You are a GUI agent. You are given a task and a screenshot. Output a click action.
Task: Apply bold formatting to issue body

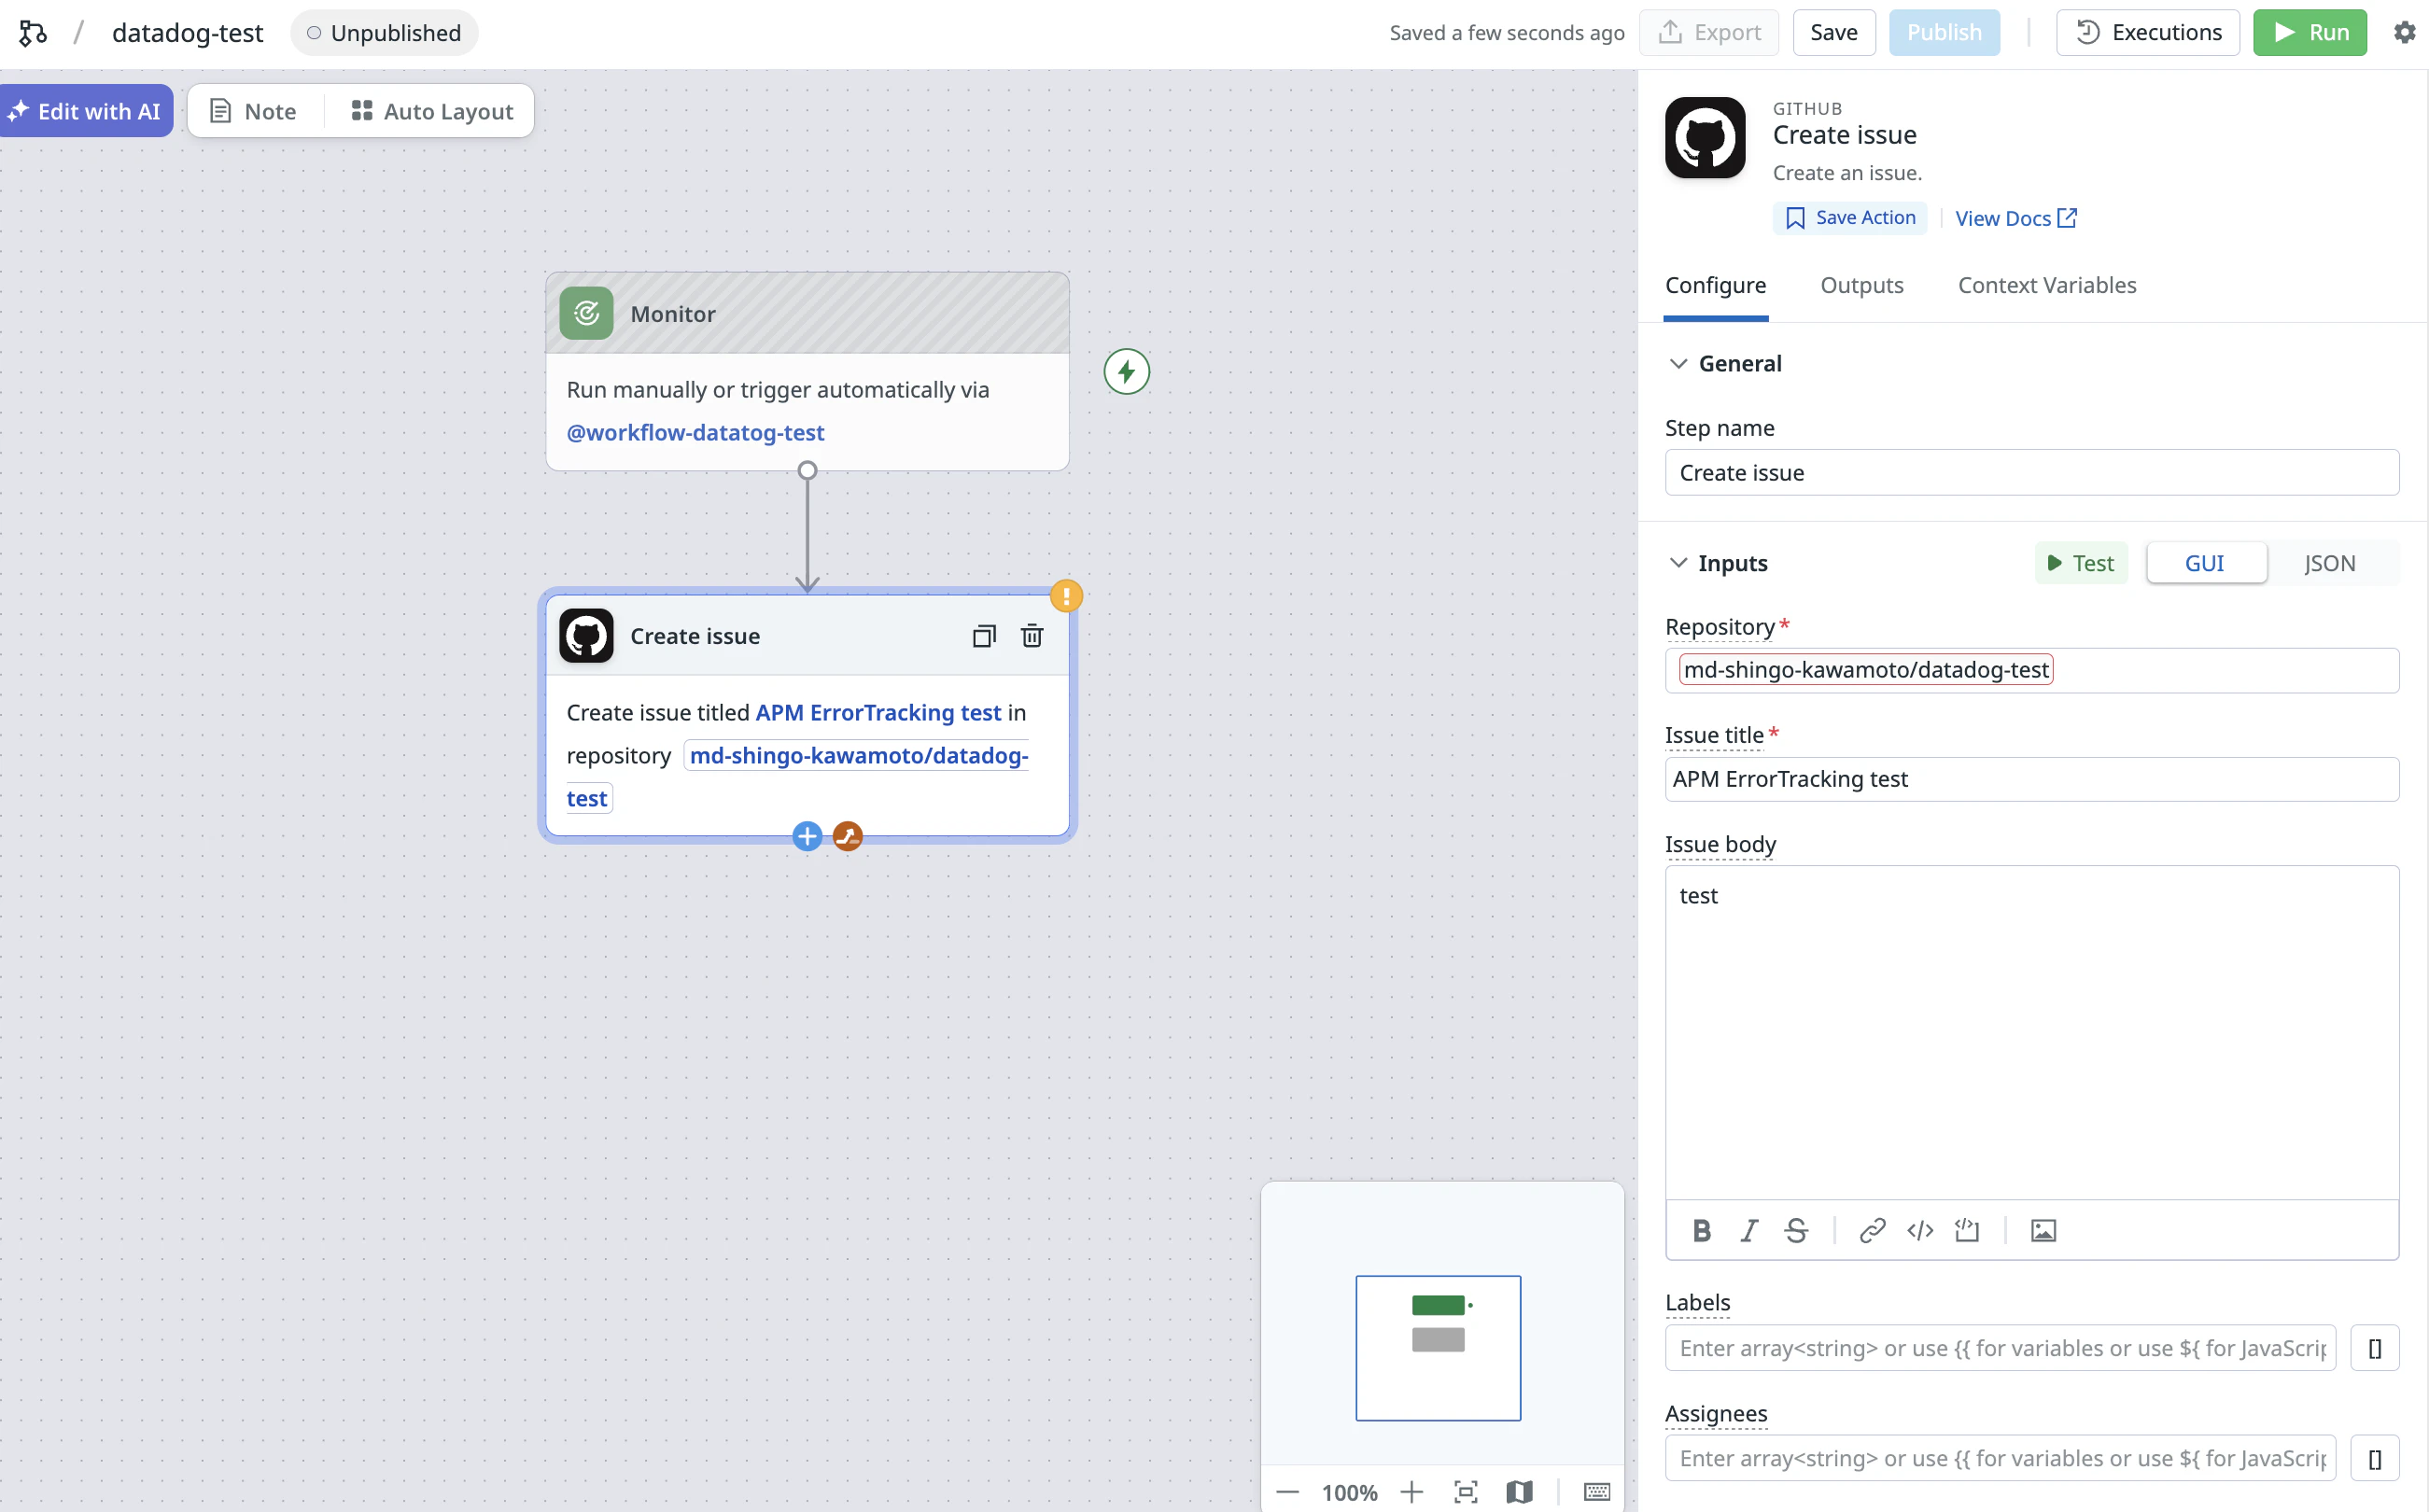click(1701, 1231)
